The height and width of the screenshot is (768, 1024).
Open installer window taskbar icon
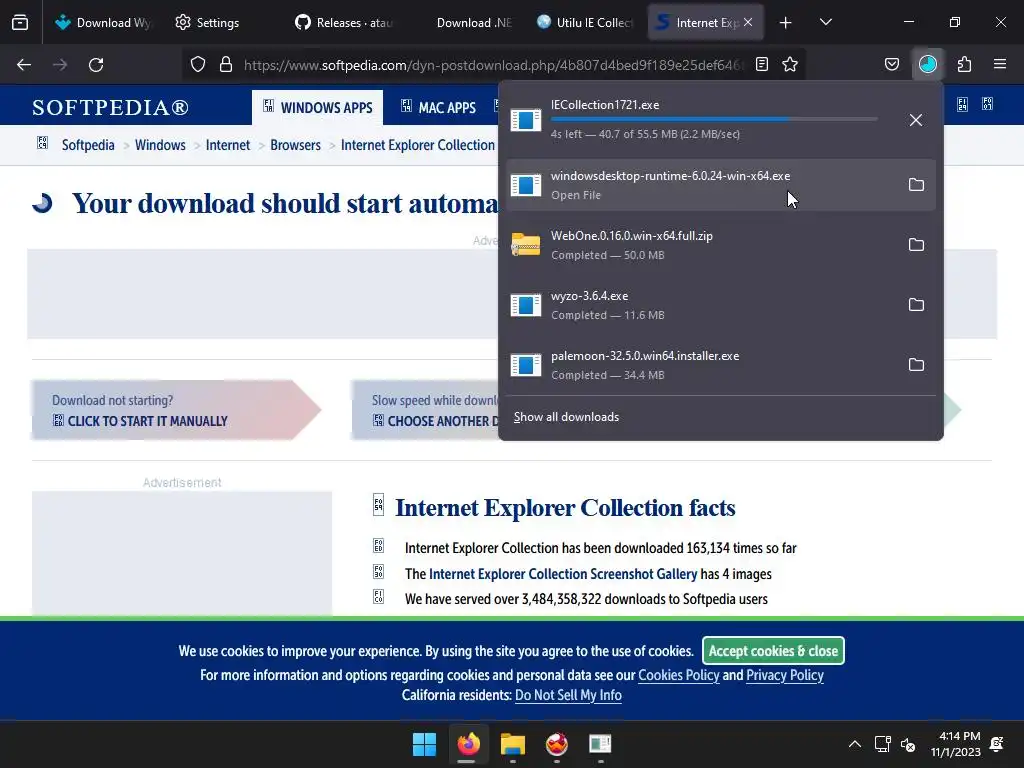pyautogui.click(x=600, y=744)
